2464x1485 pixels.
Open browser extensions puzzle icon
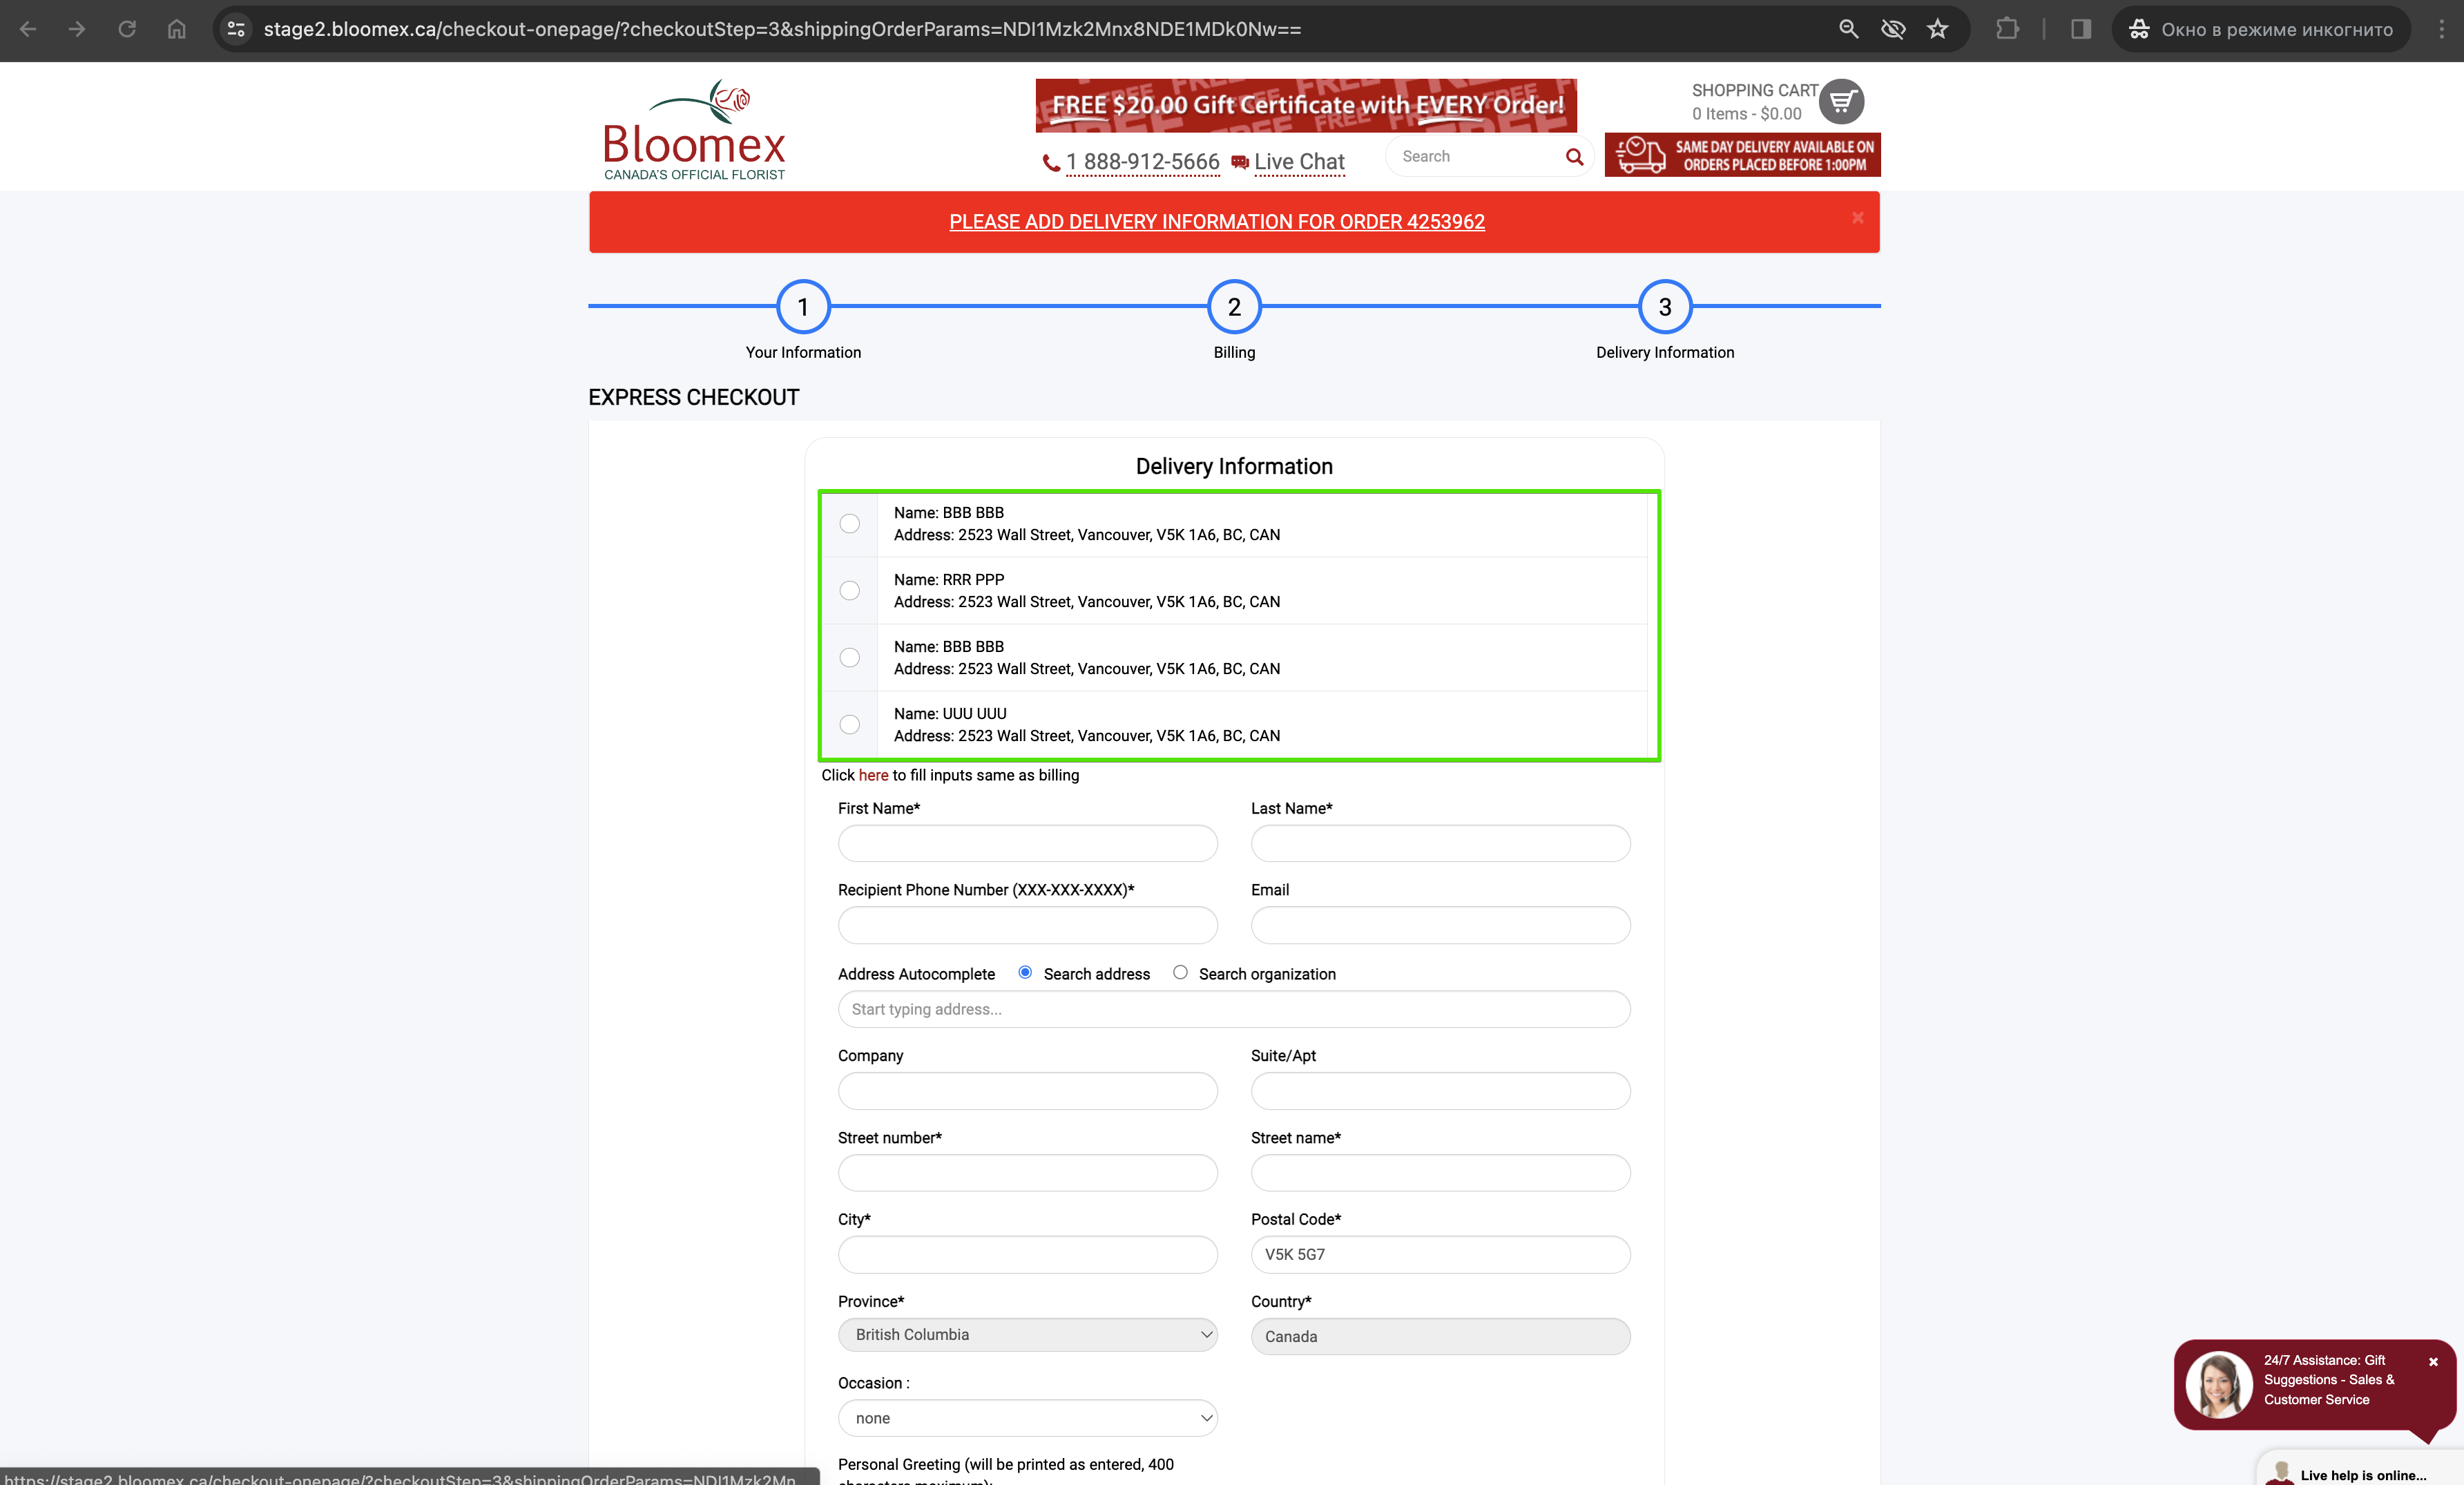[2007, 29]
